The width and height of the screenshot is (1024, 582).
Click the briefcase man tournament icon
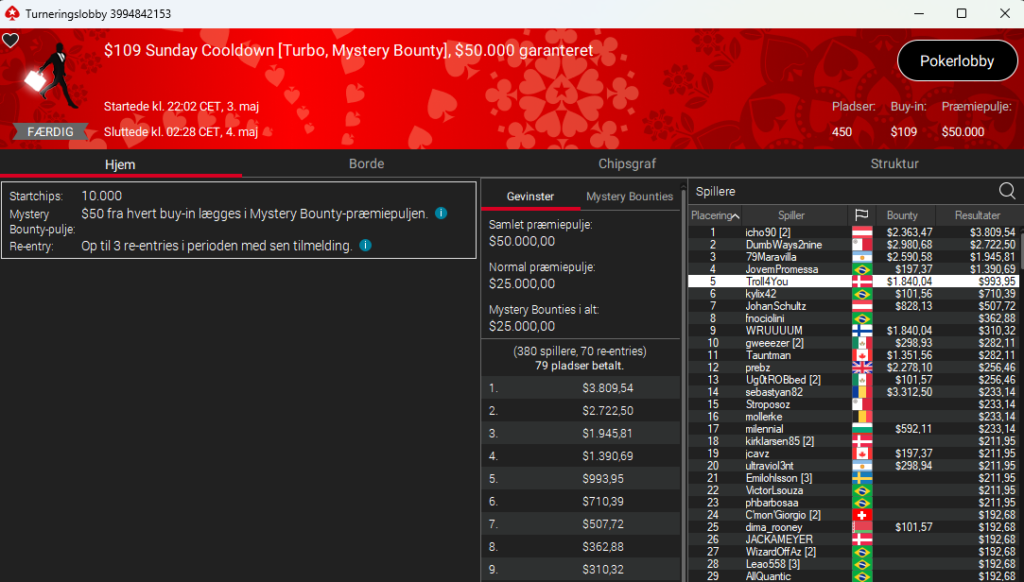click(x=54, y=77)
